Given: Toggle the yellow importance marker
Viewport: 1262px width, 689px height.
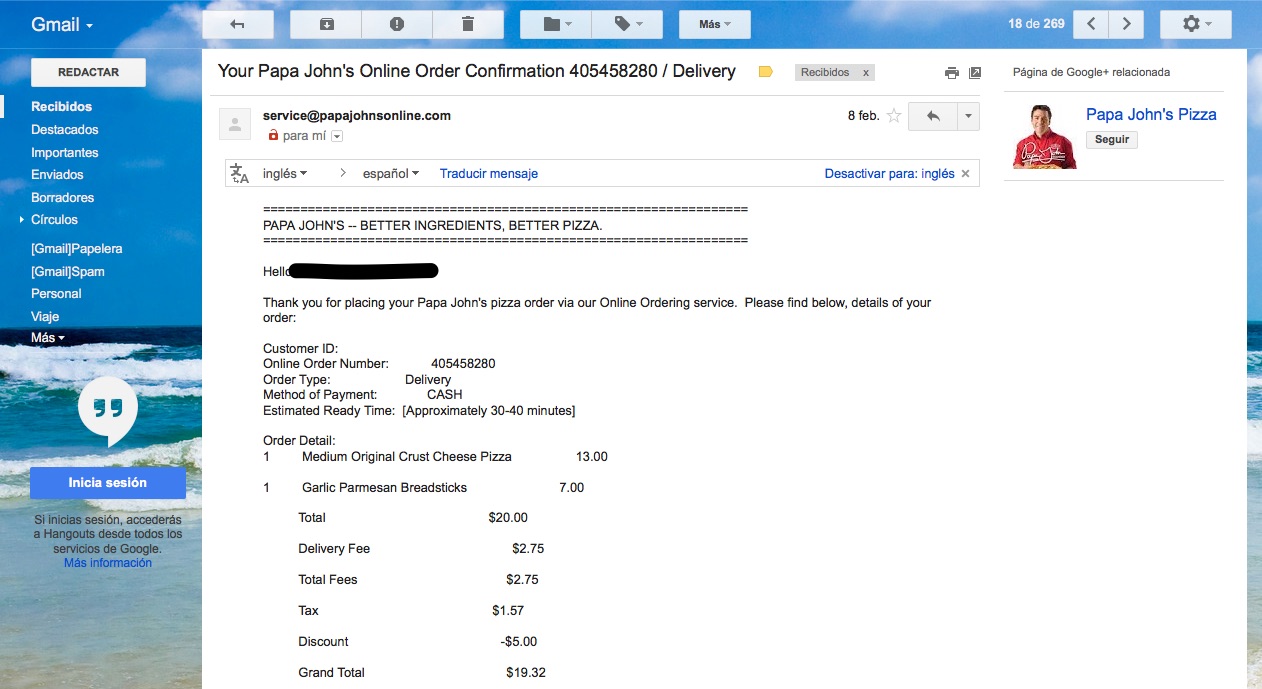Looking at the screenshot, I should click(x=766, y=72).
